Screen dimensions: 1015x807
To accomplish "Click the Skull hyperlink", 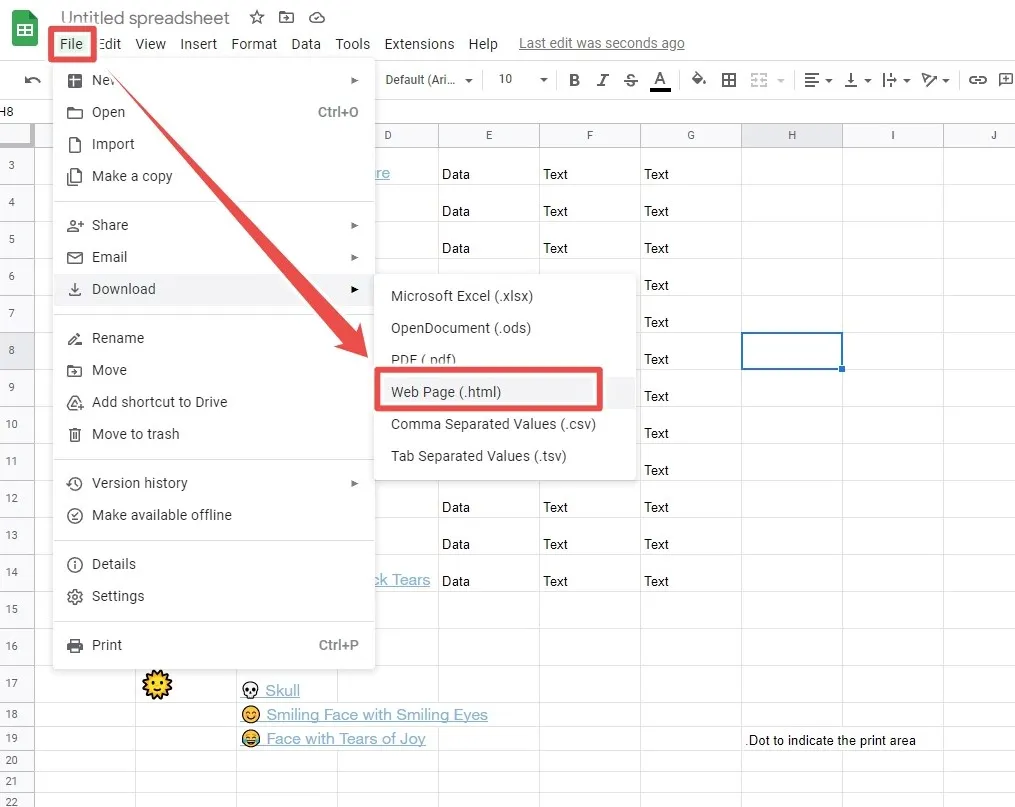I will click(x=282, y=691).
